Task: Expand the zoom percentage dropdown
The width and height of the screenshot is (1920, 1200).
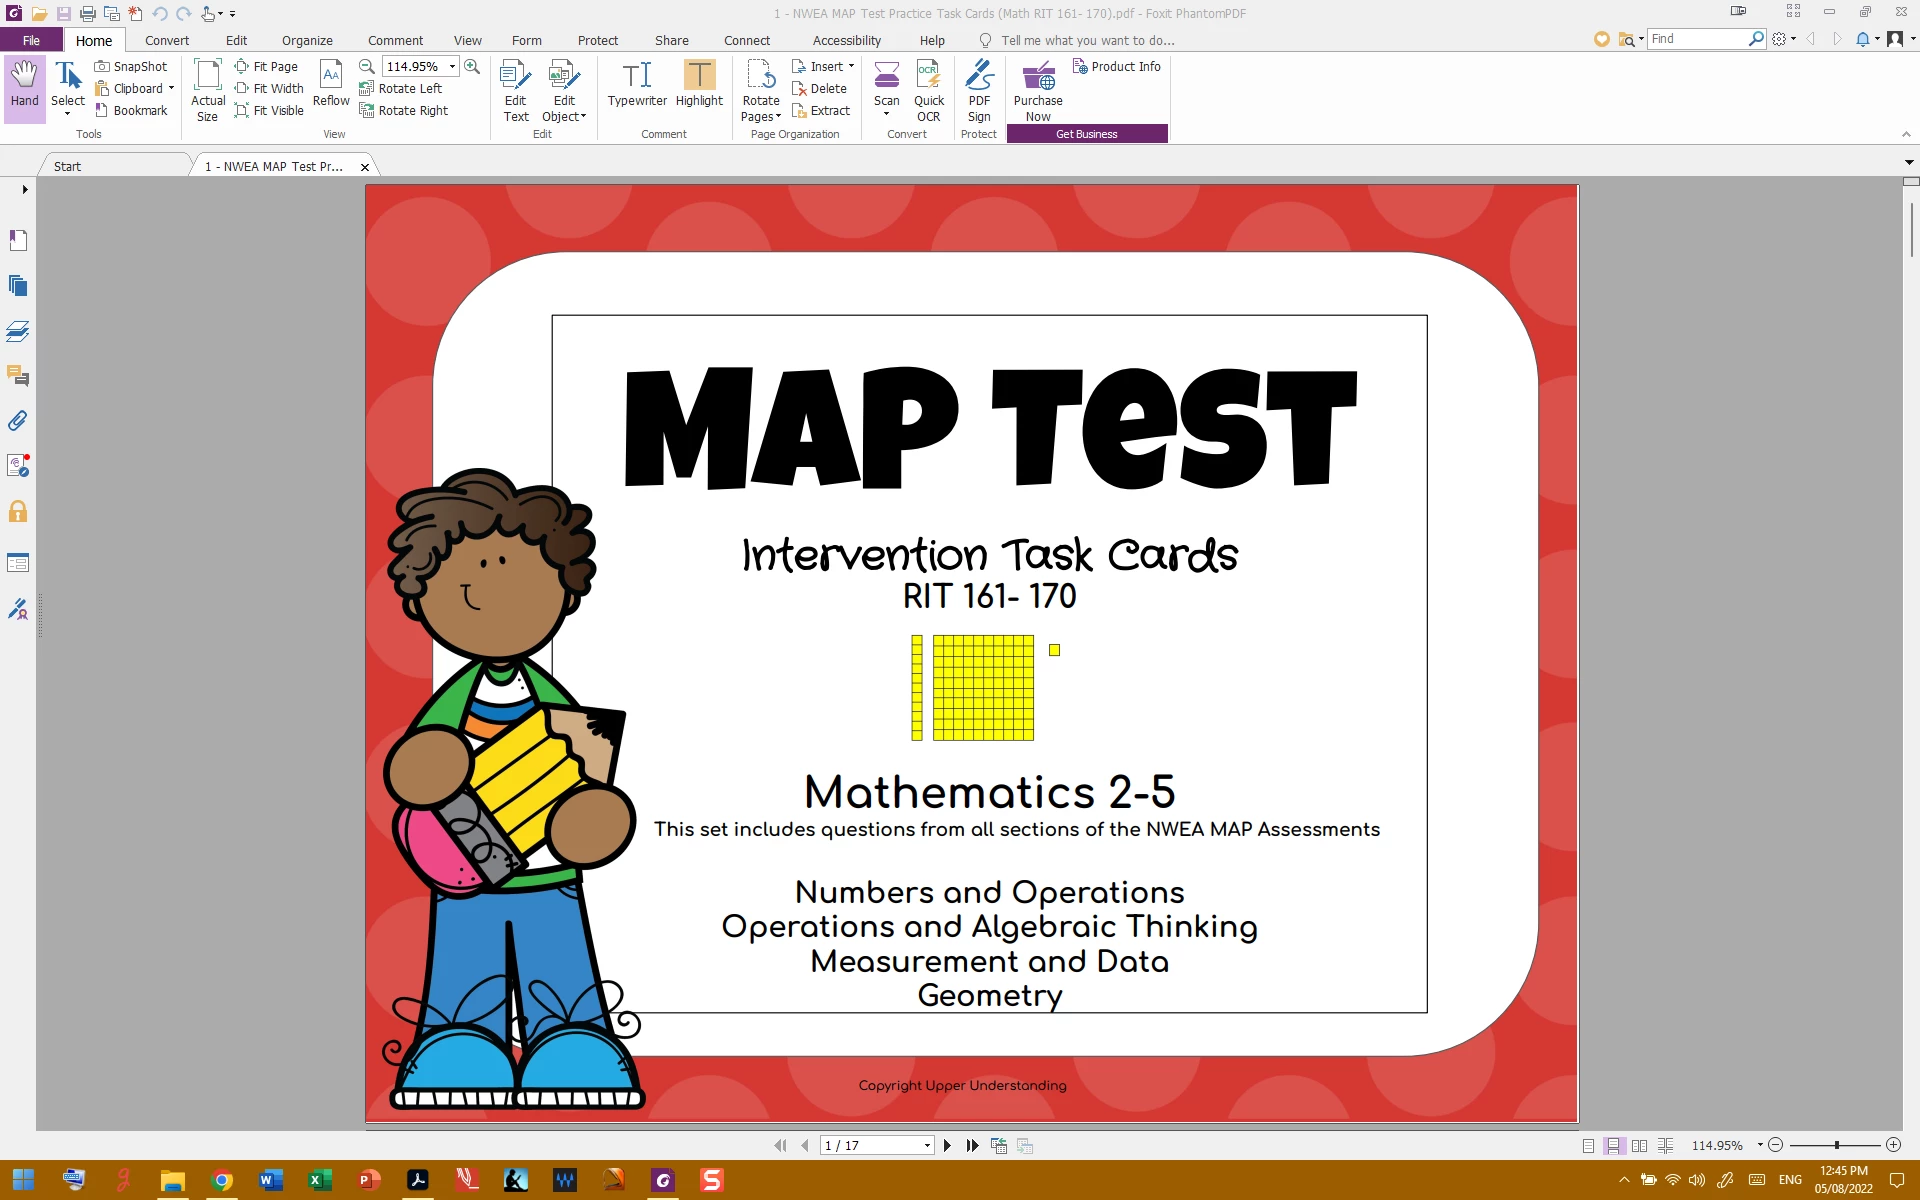Action: (x=452, y=66)
